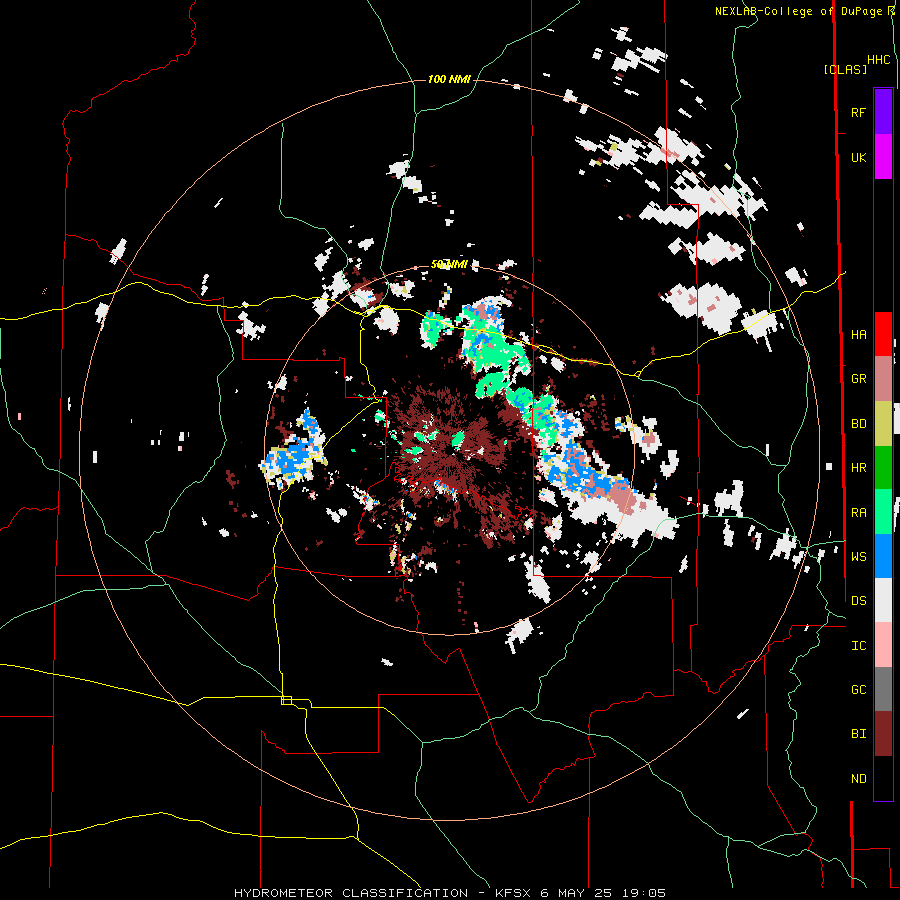Click the BD legend label
This screenshot has height=900, width=900.
point(858,424)
